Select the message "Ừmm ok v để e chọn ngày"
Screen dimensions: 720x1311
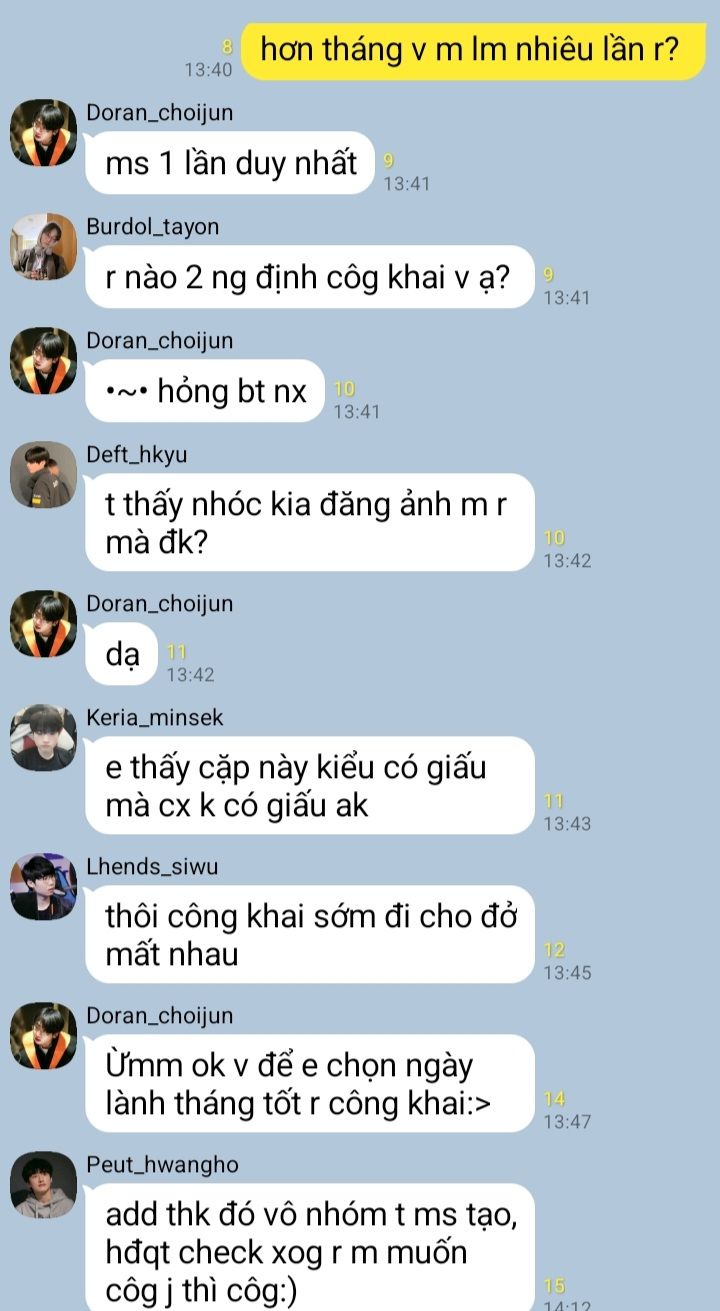coord(309,1083)
